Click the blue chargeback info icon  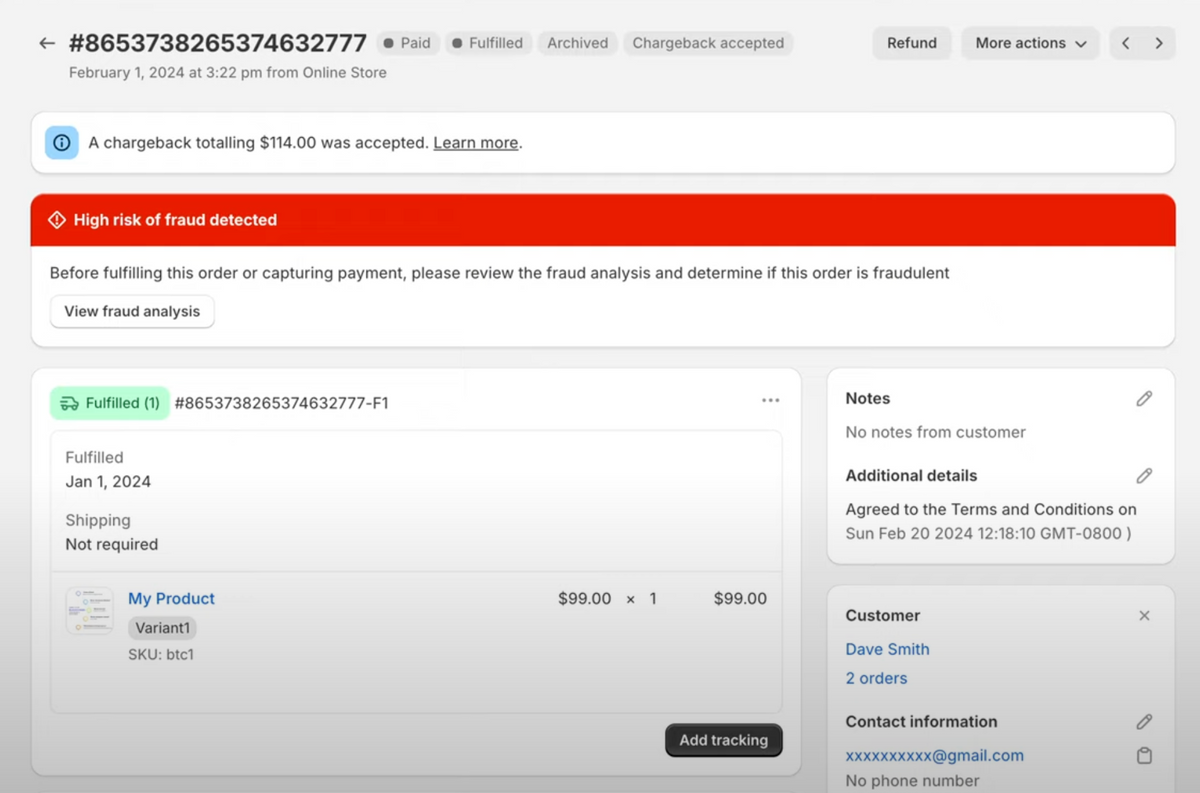(62, 143)
